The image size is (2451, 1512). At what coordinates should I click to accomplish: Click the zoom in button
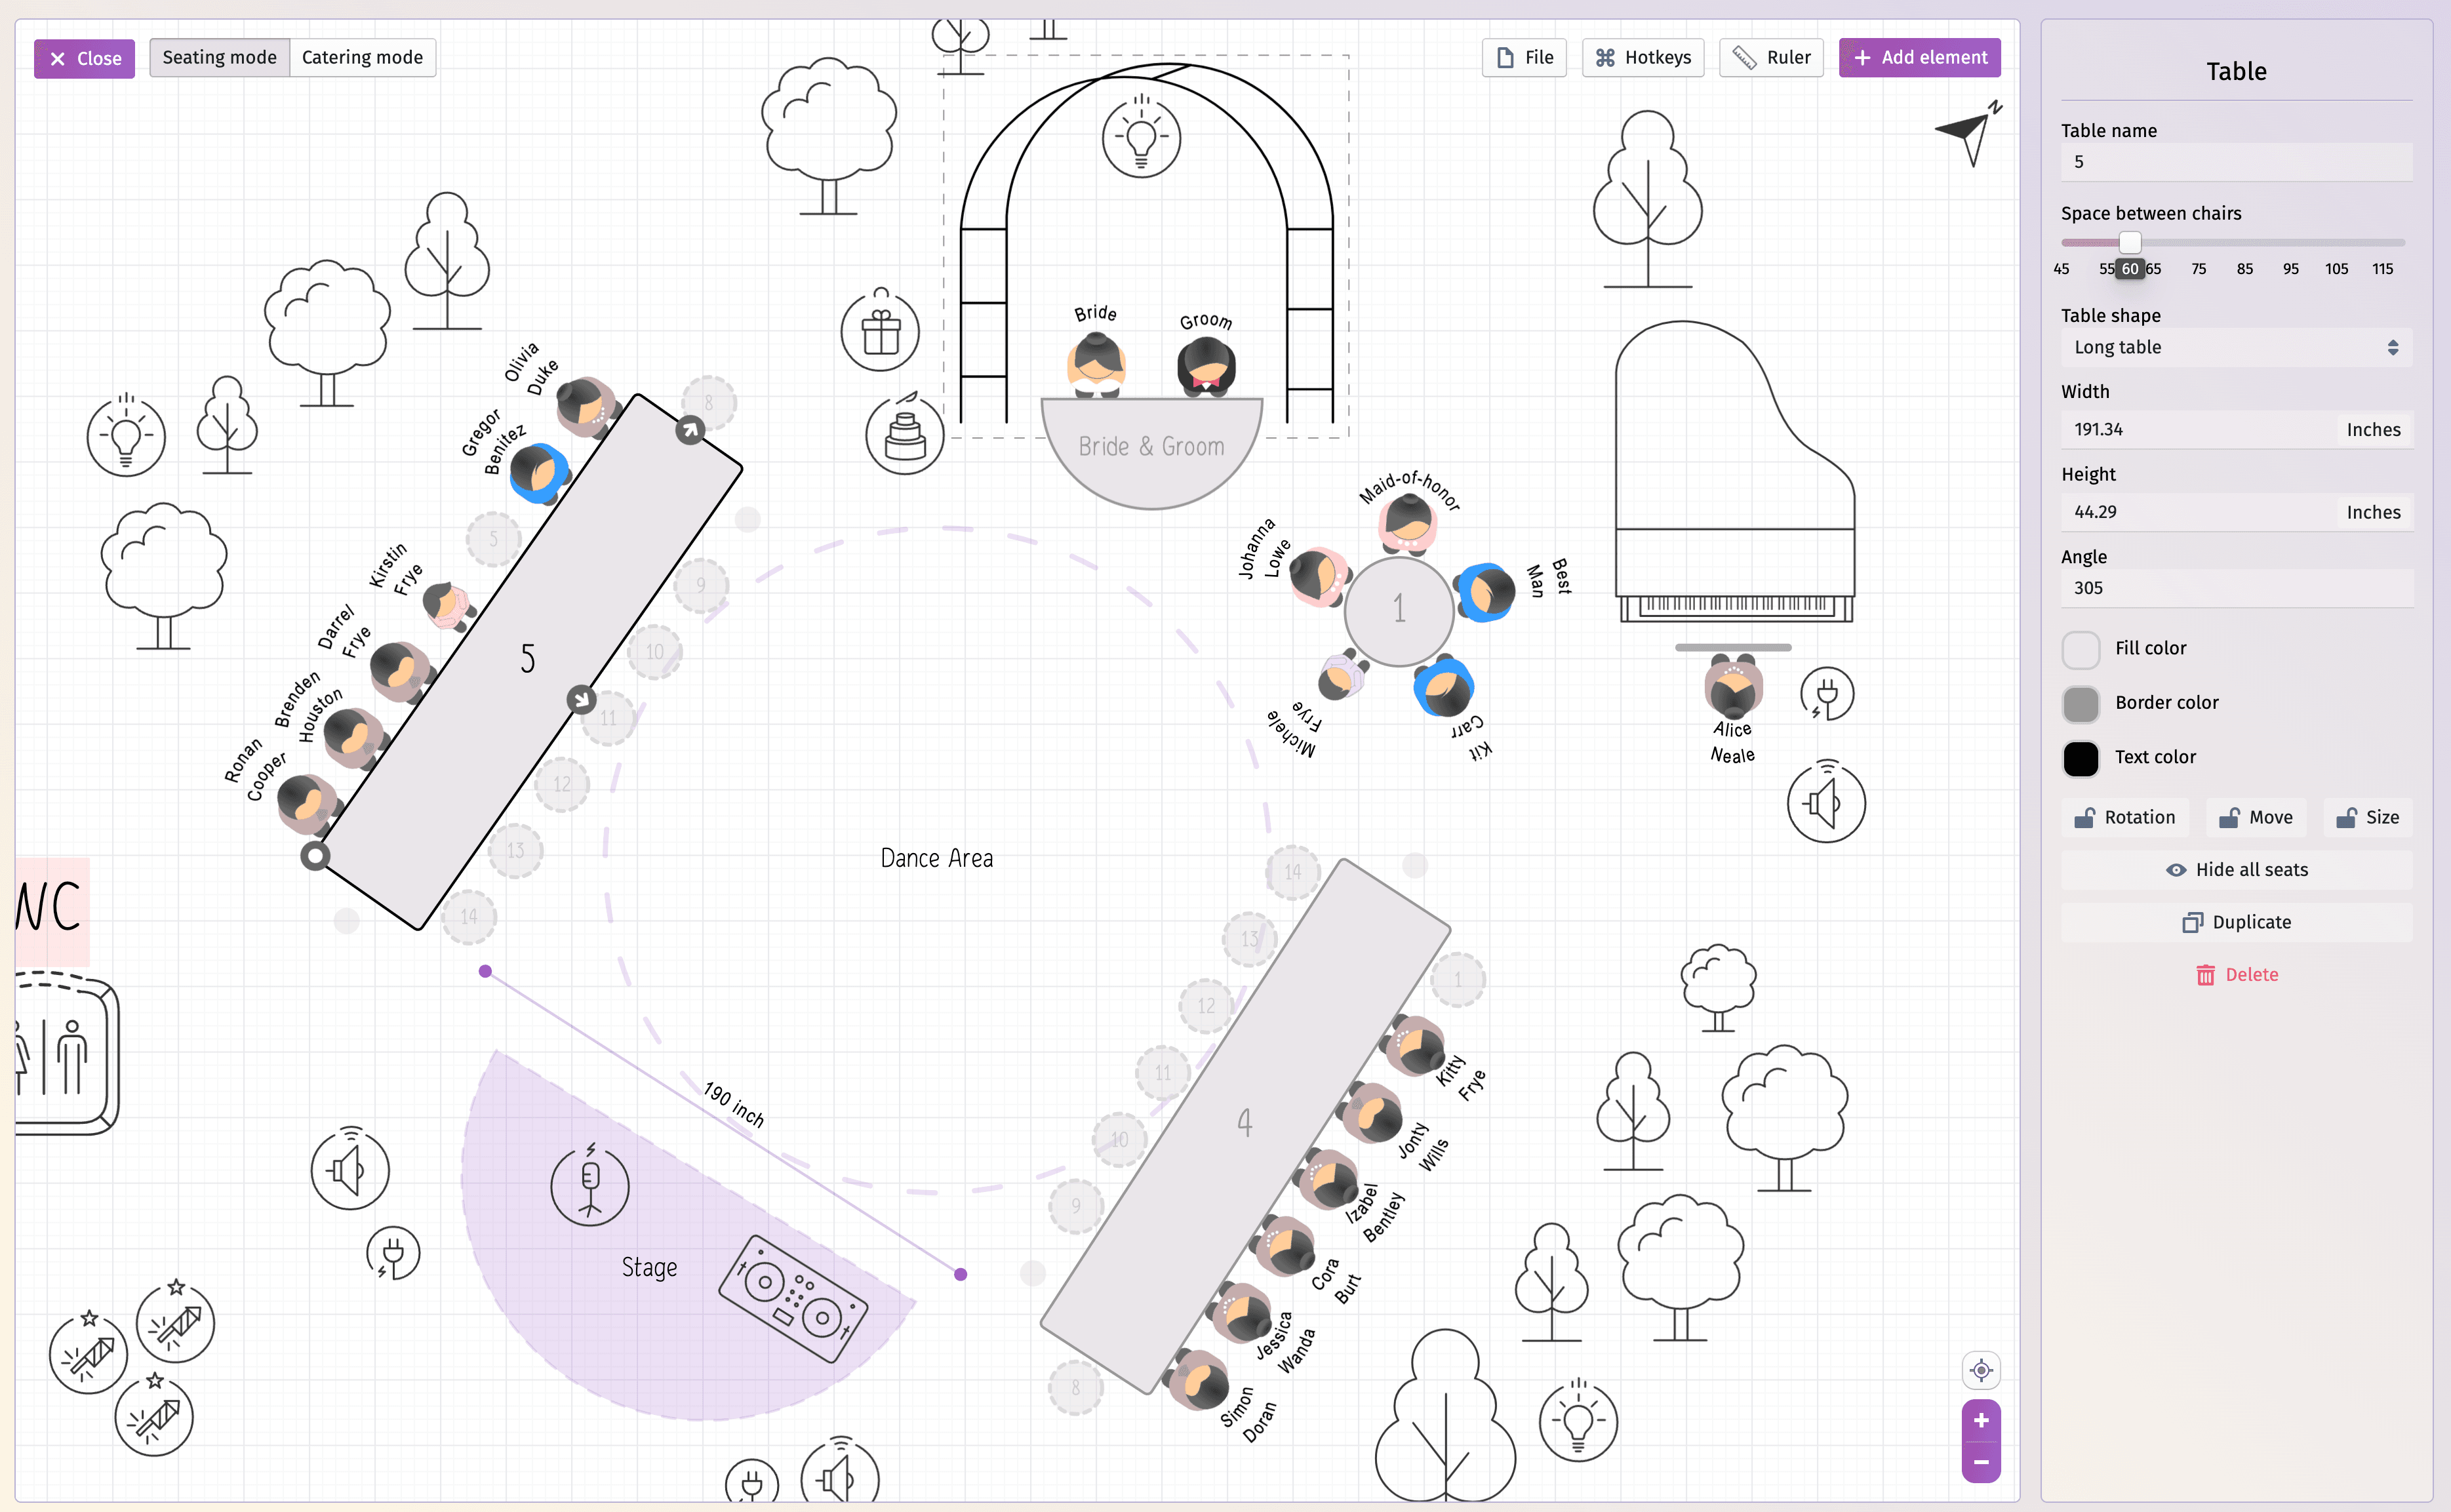pos(1980,1420)
